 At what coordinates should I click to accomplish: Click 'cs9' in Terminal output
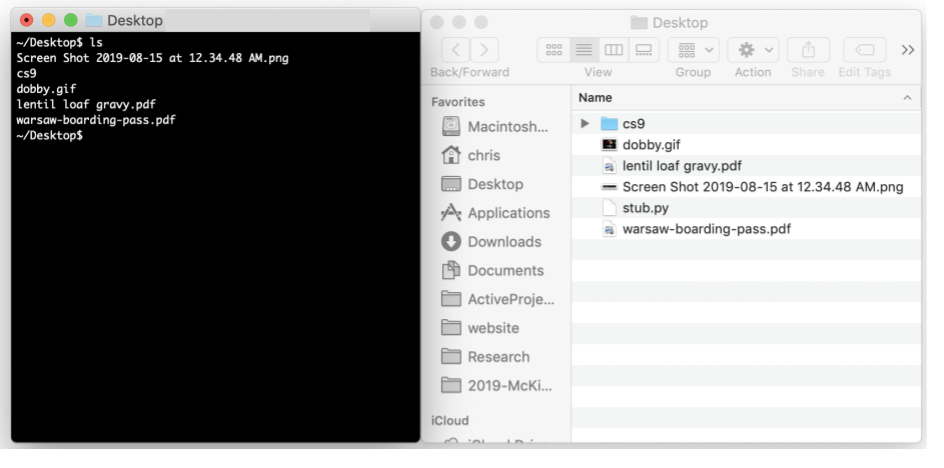[26, 73]
